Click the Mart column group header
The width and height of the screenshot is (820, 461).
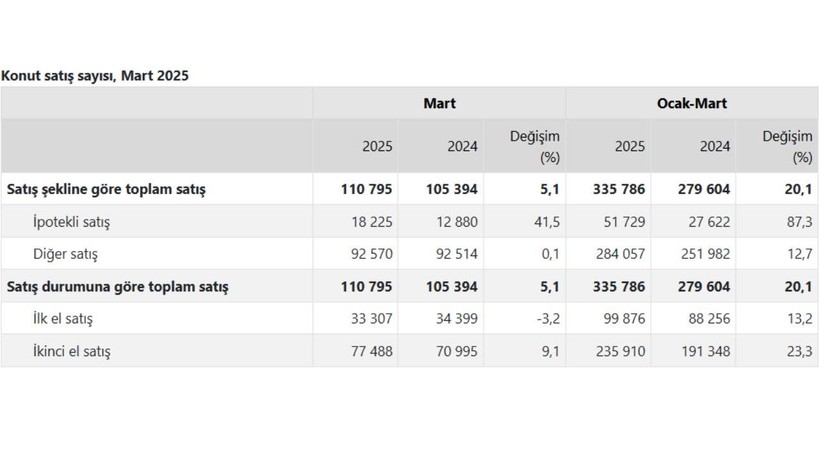(x=439, y=103)
